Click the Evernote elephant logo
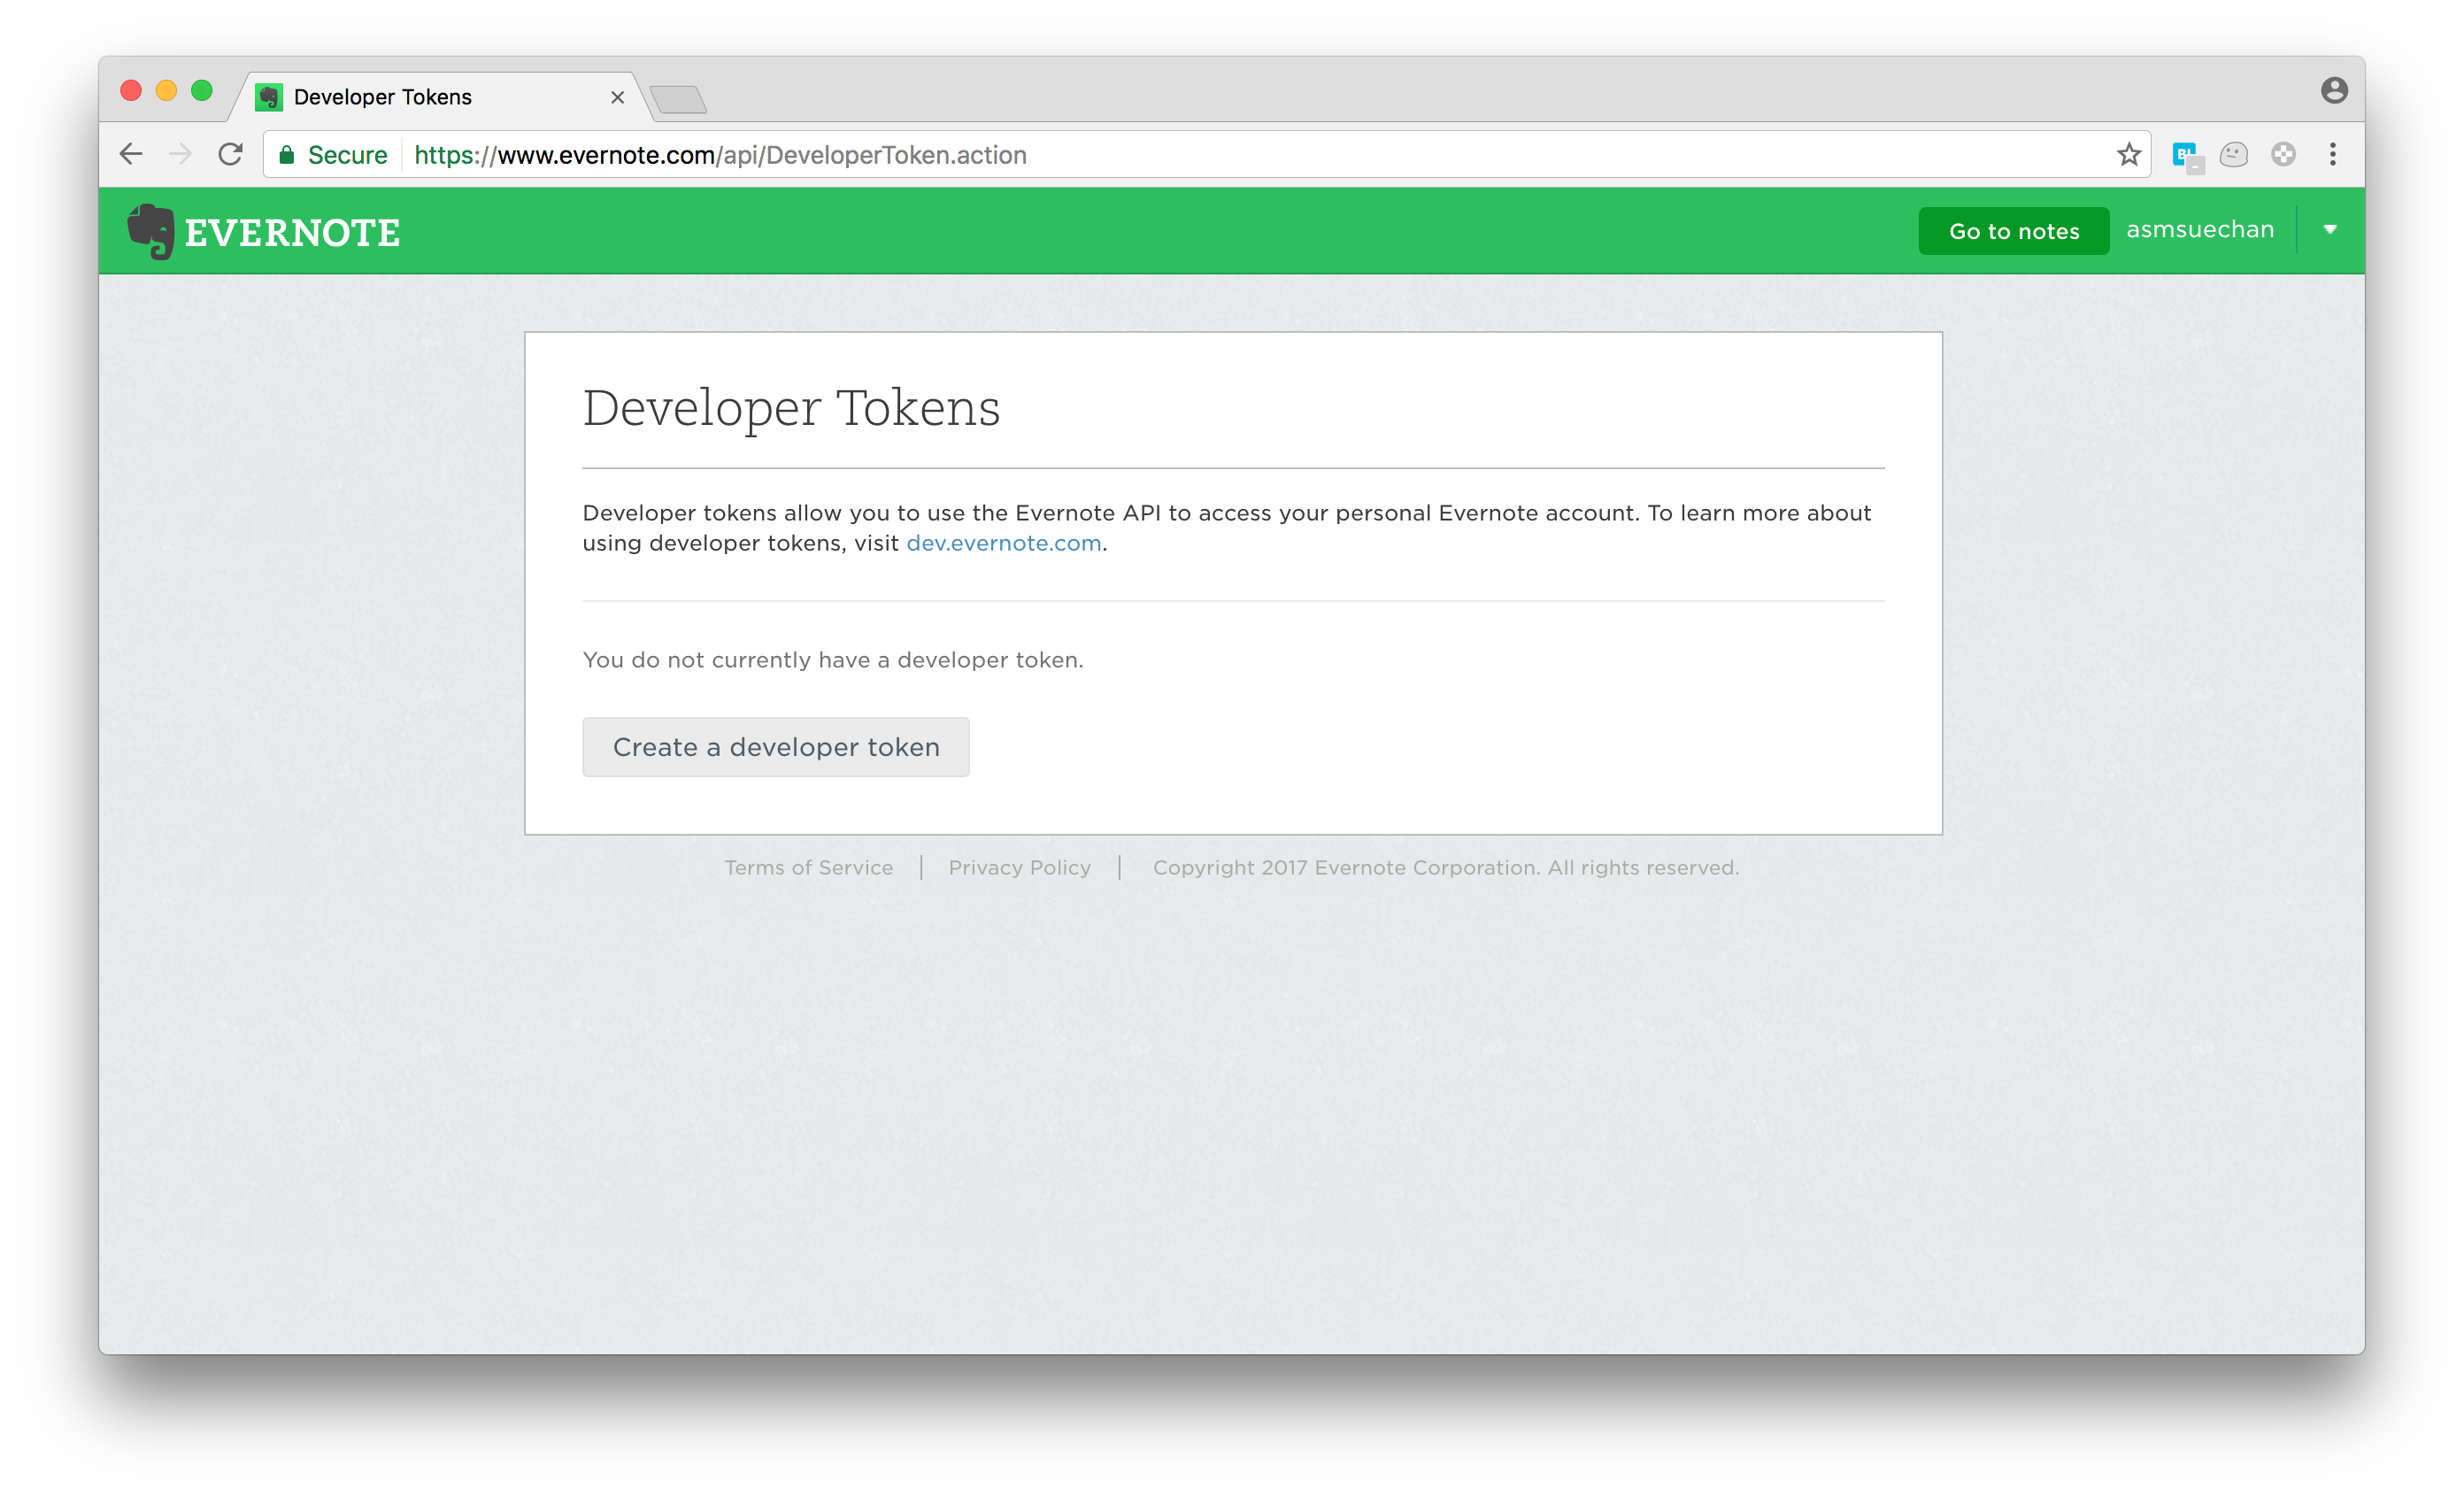Screen dimensions: 2464x1496 tap(152, 231)
